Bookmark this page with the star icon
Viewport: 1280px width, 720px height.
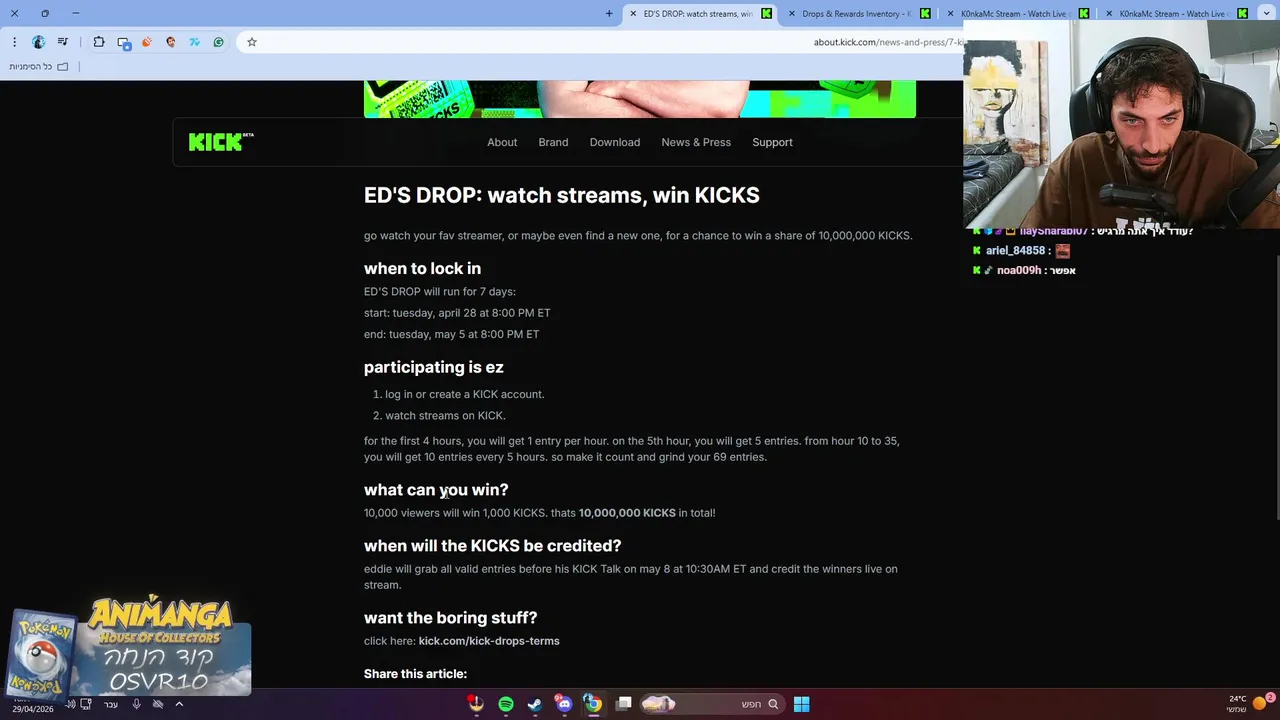(x=252, y=42)
